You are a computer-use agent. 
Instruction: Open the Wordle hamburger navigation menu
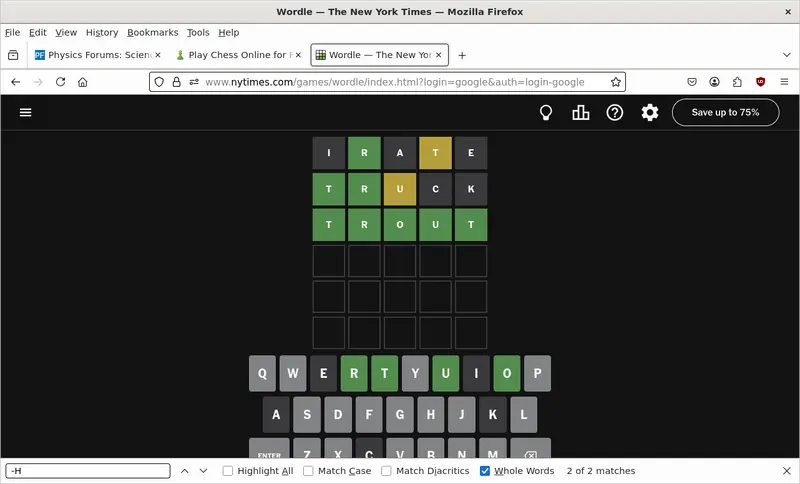point(26,112)
